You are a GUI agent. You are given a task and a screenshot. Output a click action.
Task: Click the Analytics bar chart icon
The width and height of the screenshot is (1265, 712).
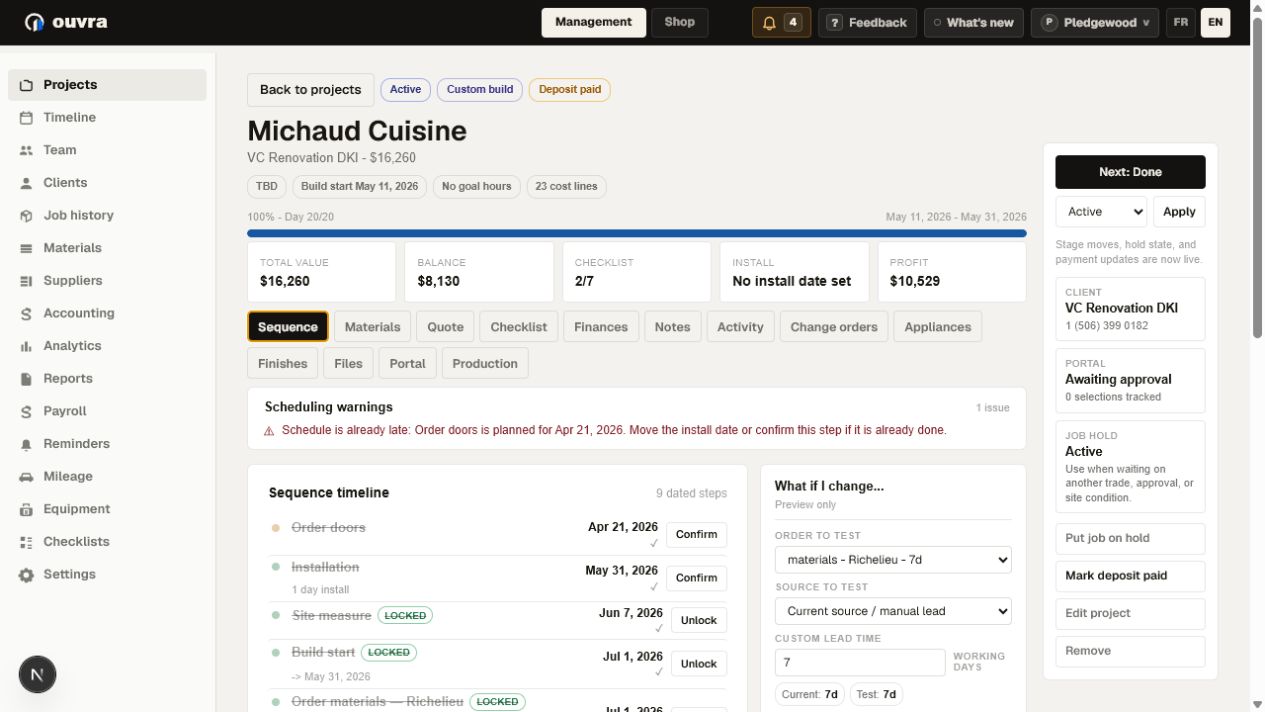point(26,346)
